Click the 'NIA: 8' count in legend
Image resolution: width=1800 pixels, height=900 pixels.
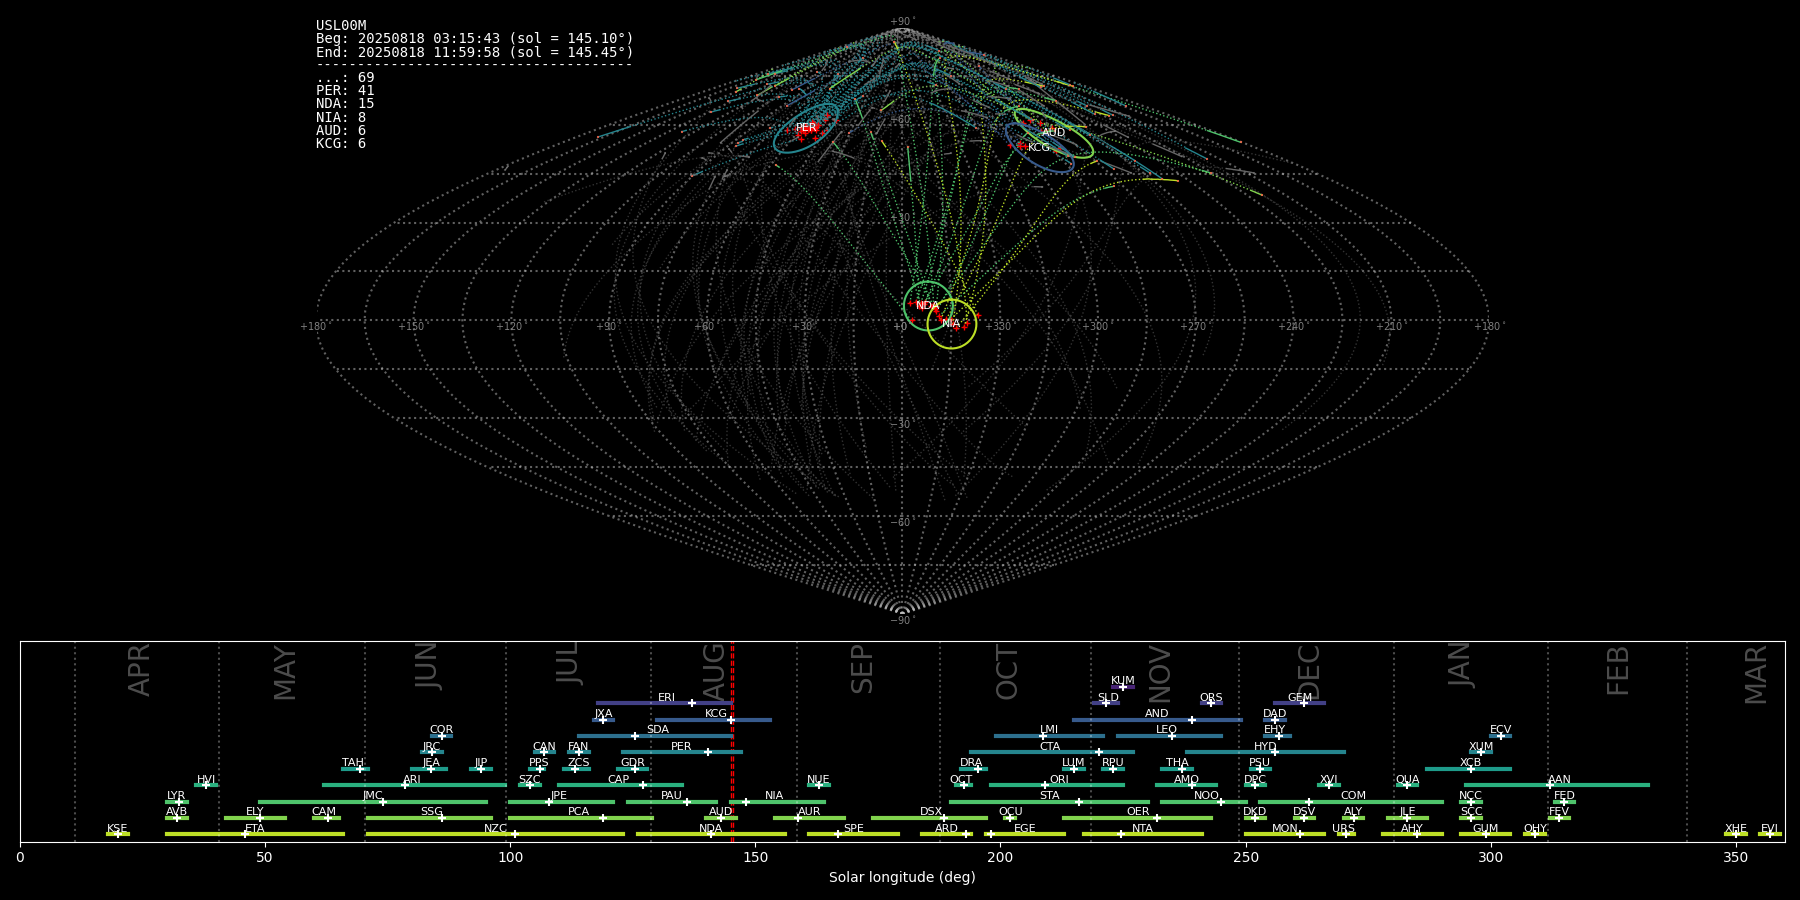point(341,117)
